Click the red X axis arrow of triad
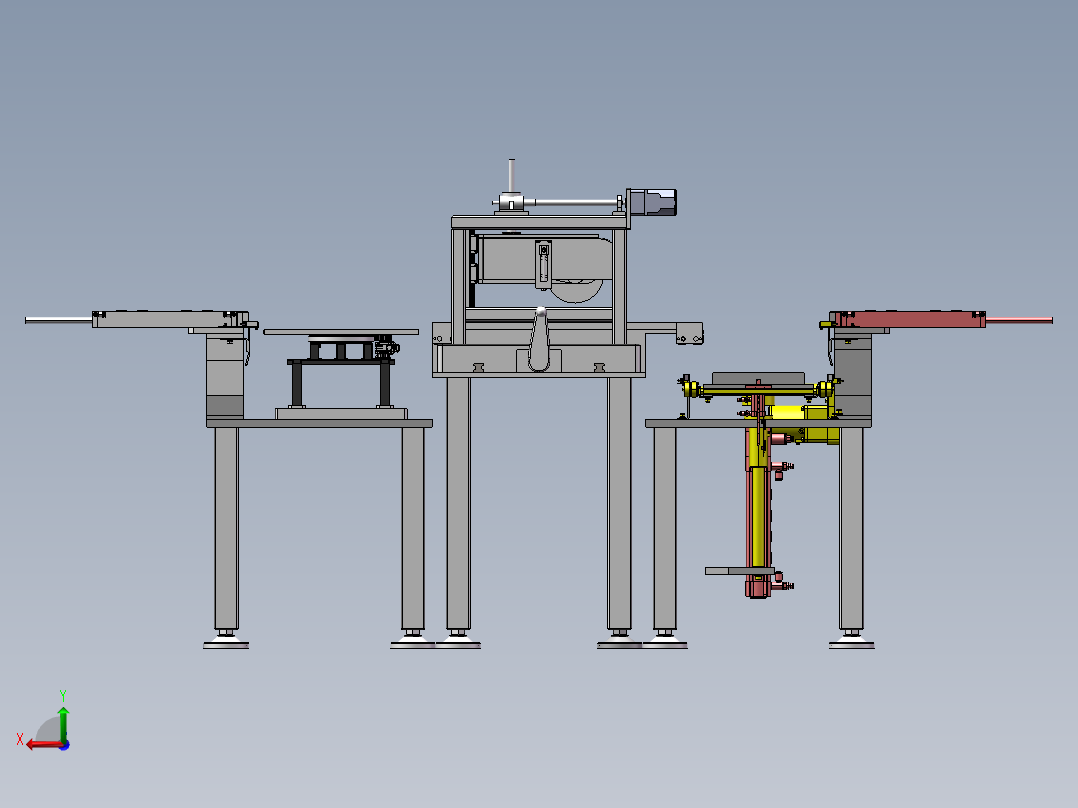 coord(43,744)
